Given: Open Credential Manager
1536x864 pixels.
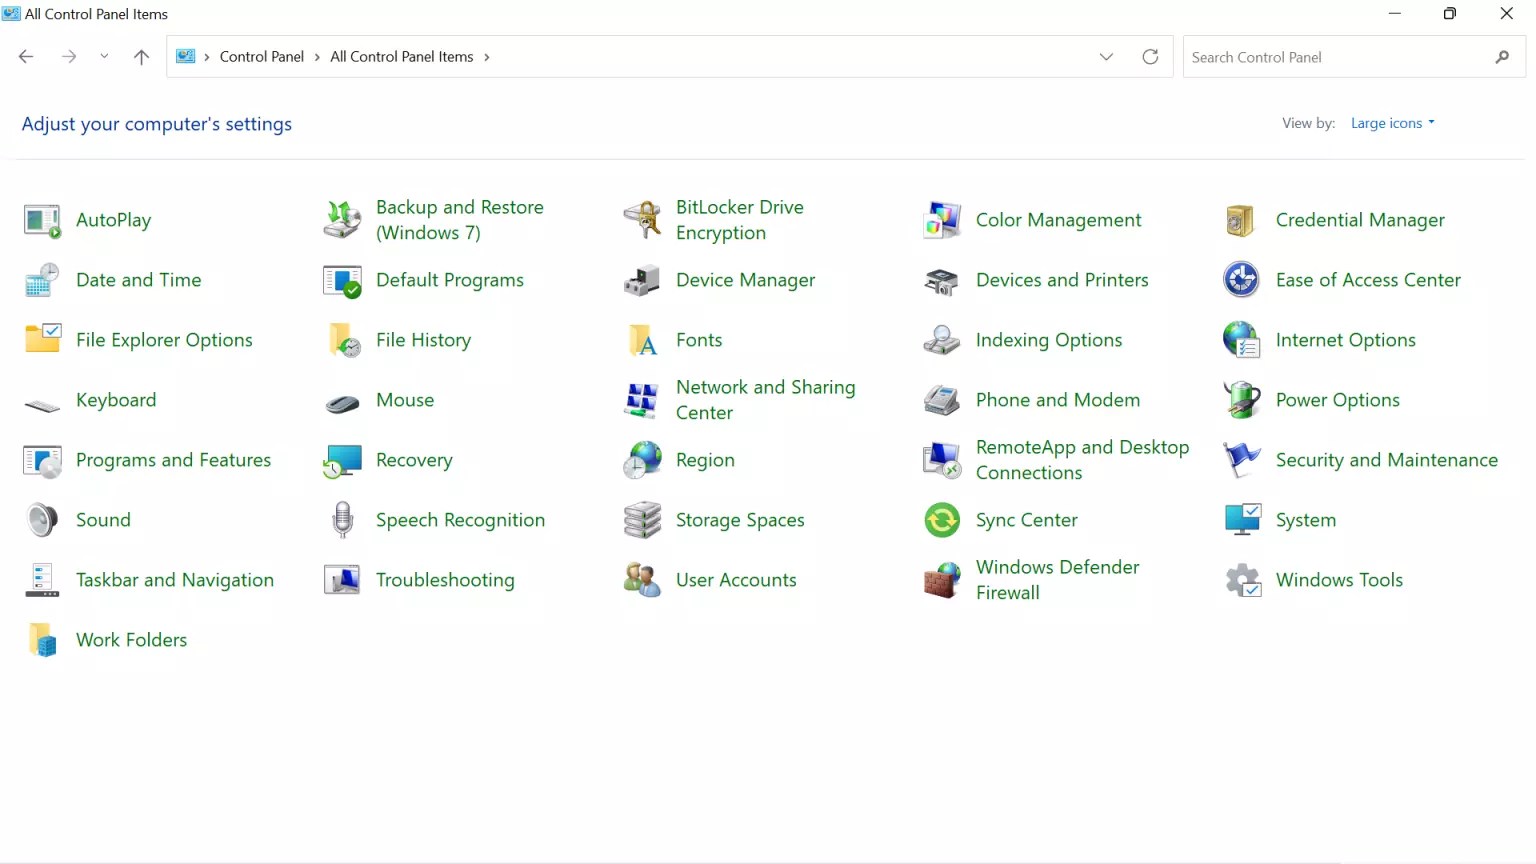Looking at the screenshot, I should click(1359, 219).
